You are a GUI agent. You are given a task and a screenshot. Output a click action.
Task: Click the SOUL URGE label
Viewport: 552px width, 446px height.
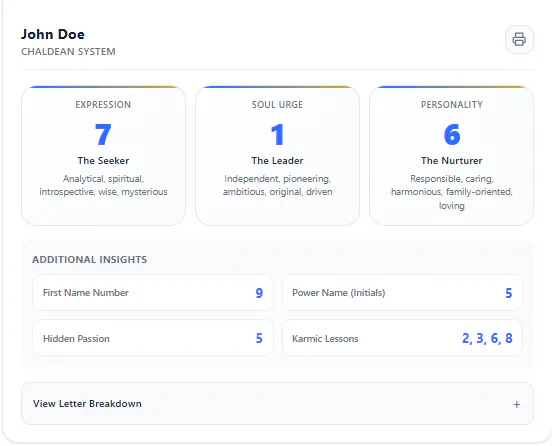point(277,105)
